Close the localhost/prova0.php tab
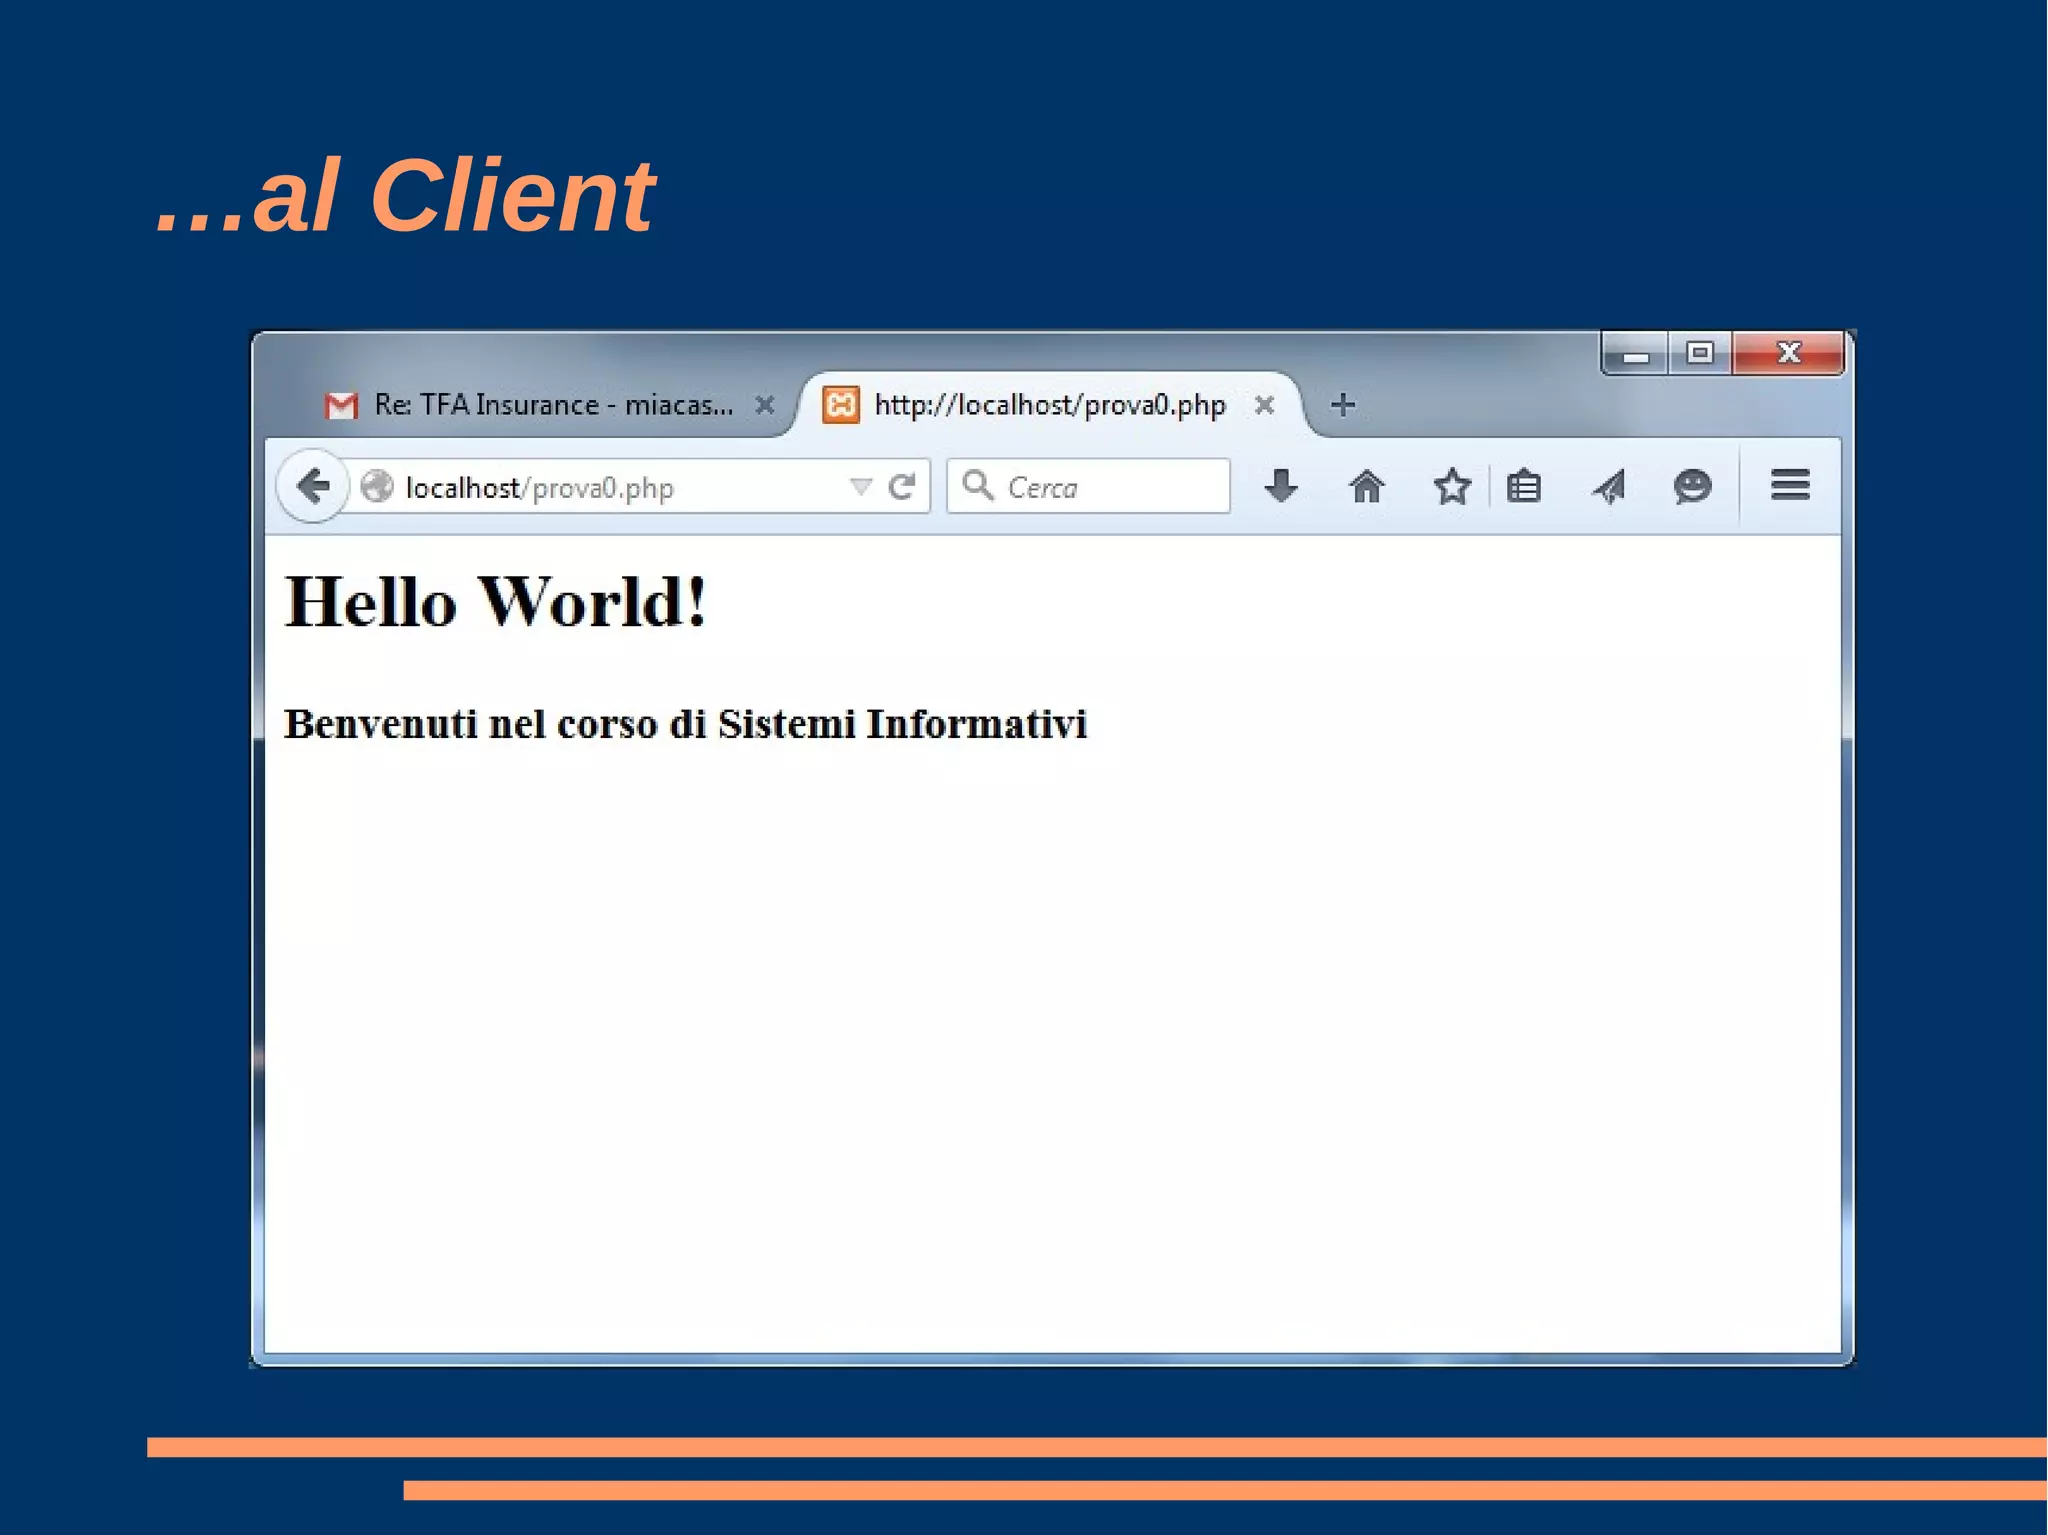The height and width of the screenshot is (1535, 2048). click(x=1264, y=405)
